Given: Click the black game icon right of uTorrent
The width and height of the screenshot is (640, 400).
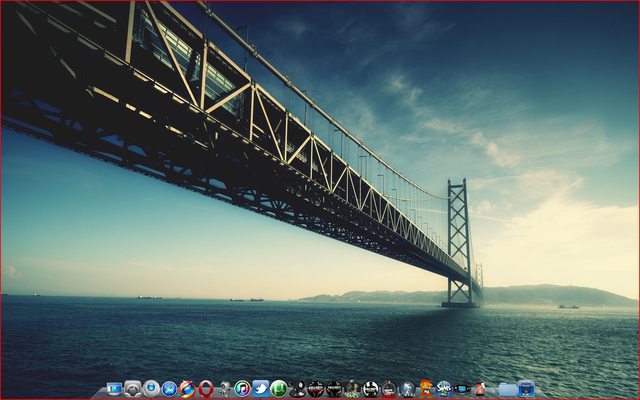Looking at the screenshot, I should pos(297,389).
